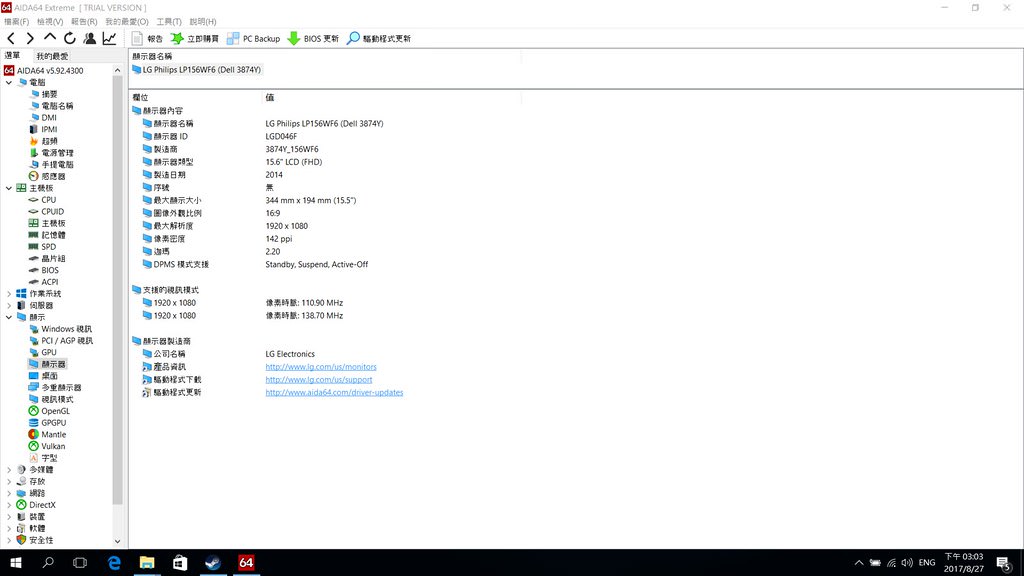Open the graph chart toolbar icon
1024x576 pixels.
pyautogui.click(x=109, y=39)
